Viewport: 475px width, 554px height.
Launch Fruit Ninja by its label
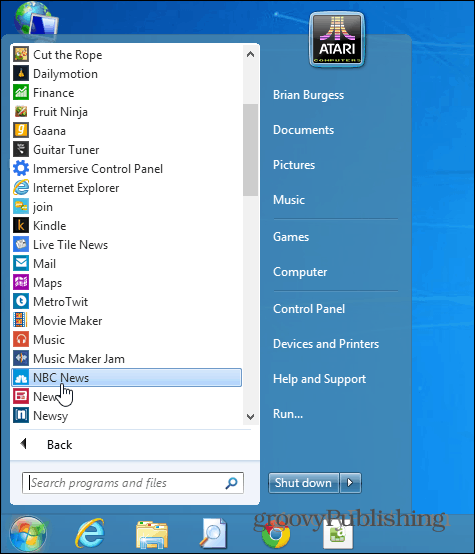[x=60, y=112]
